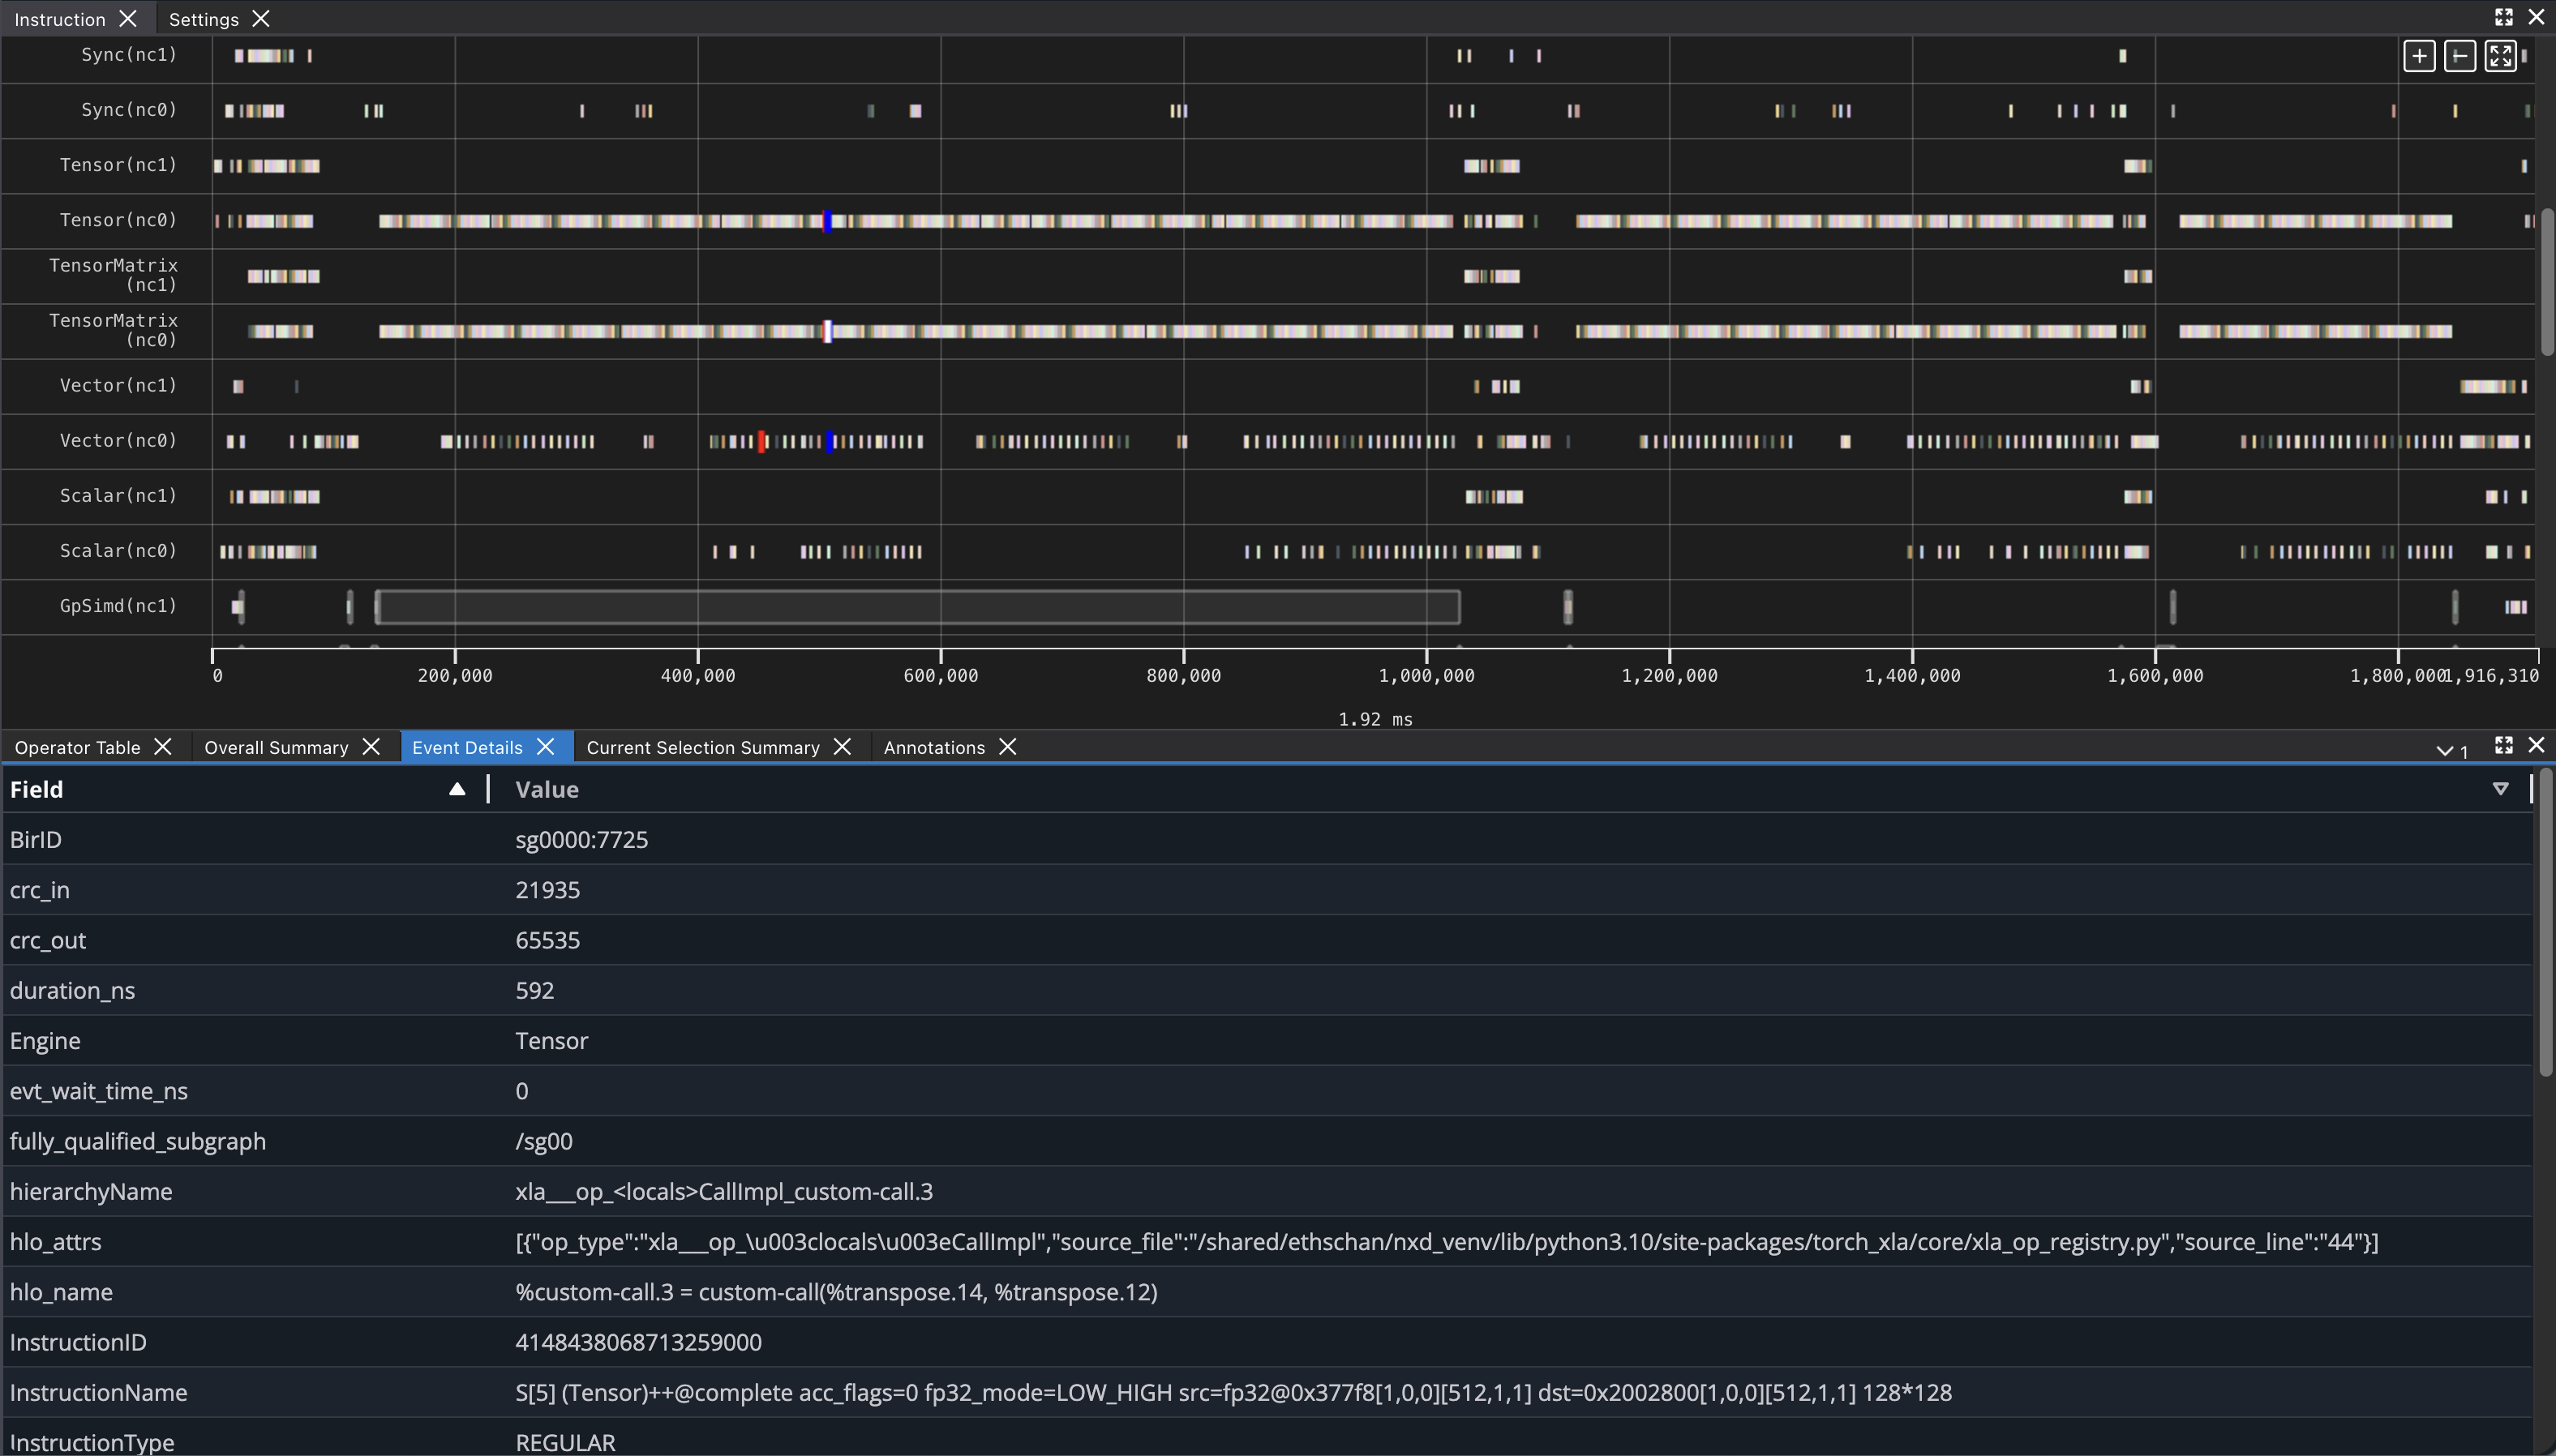
Task: Open the Value column filter triangle
Action: pyautogui.click(x=2500, y=789)
